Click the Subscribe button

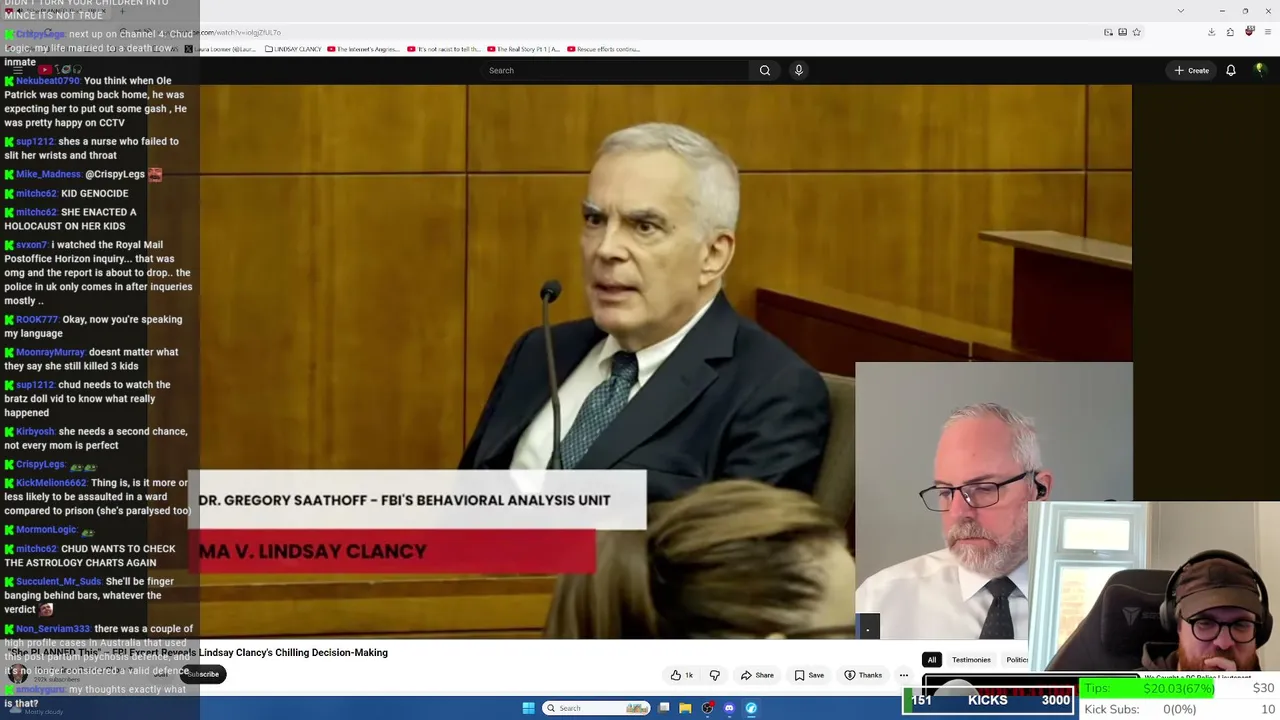202,674
